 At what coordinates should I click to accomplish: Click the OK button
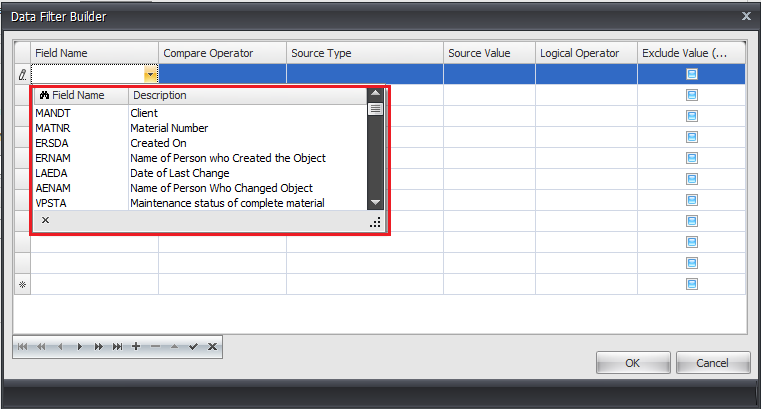632,363
